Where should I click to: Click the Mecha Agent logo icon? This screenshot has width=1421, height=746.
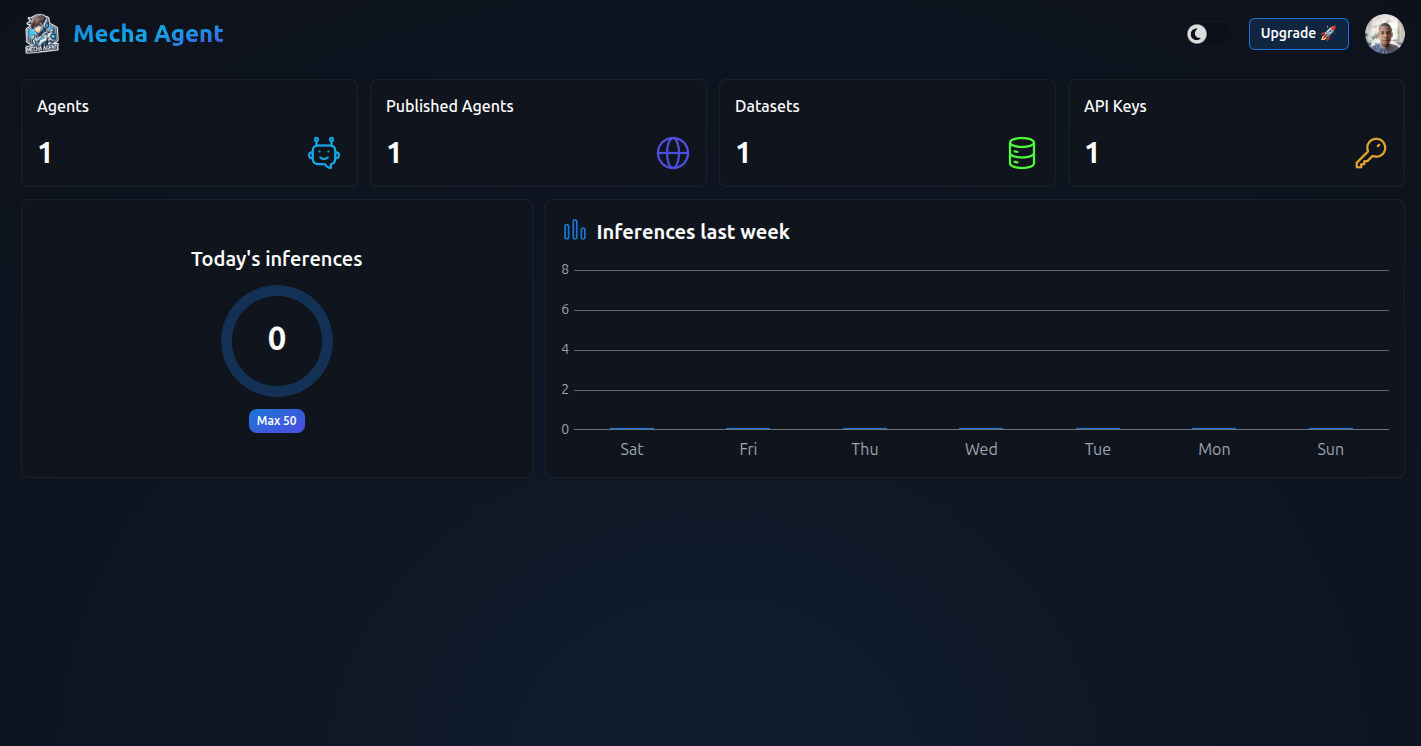[42, 34]
